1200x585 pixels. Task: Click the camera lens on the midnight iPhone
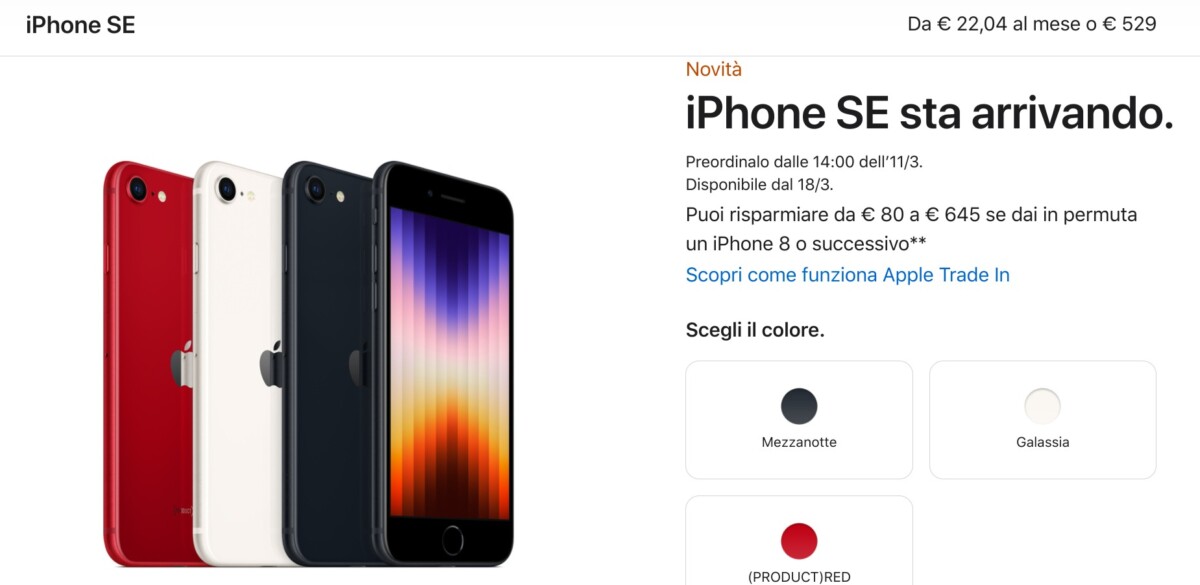pos(316,188)
